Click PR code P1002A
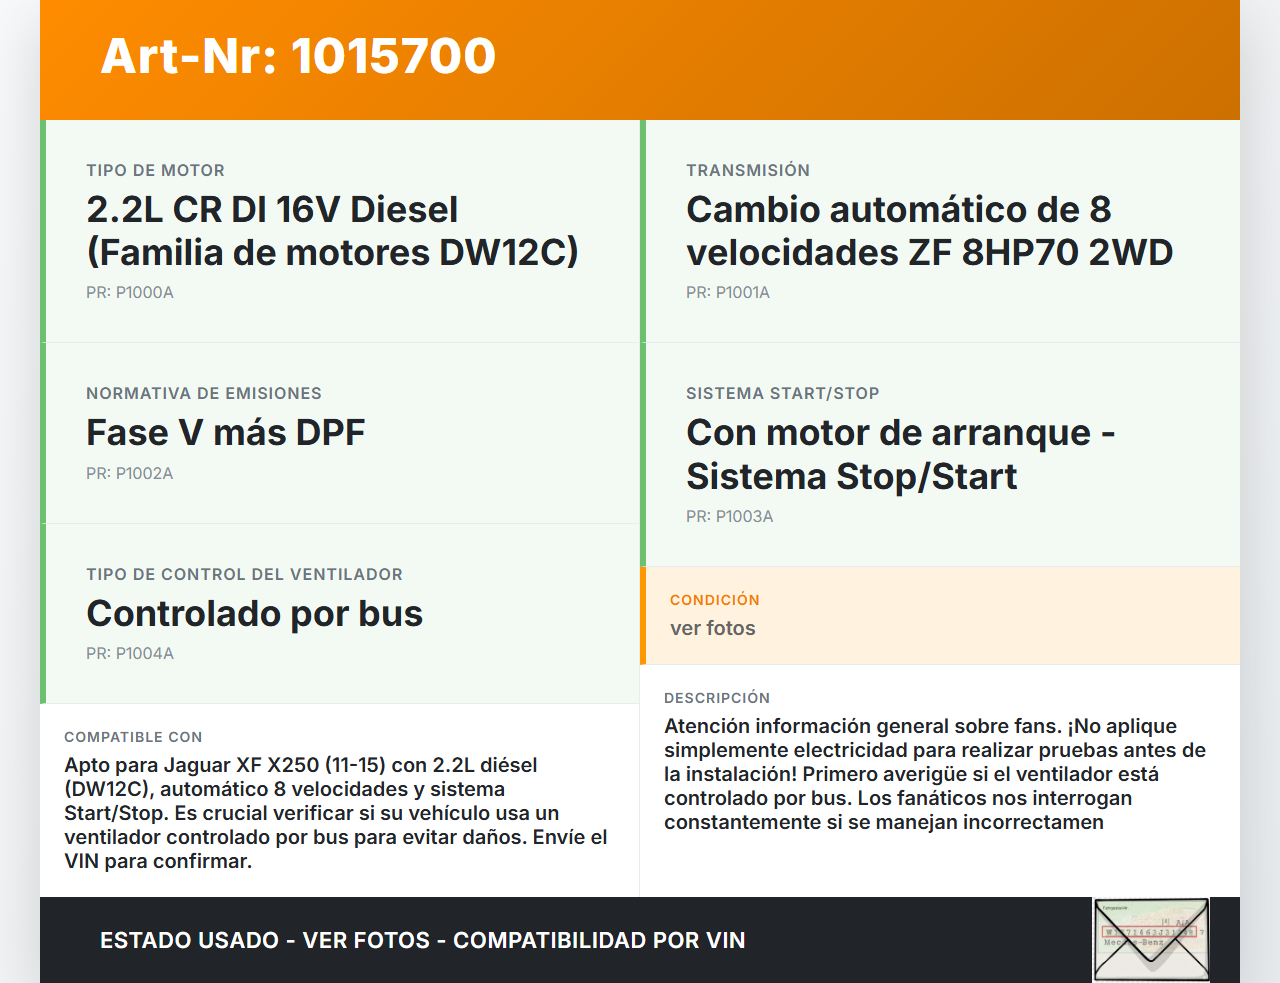 (130, 473)
